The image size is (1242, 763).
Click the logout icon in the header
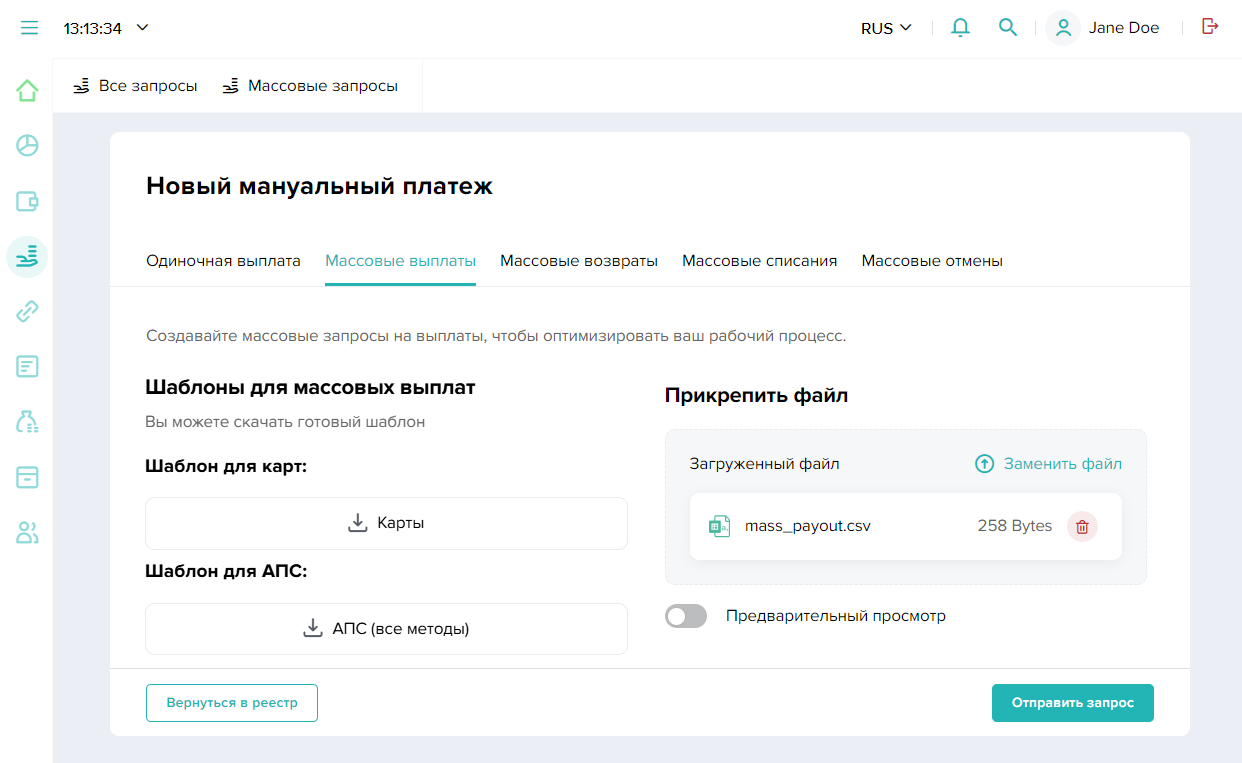1210,27
